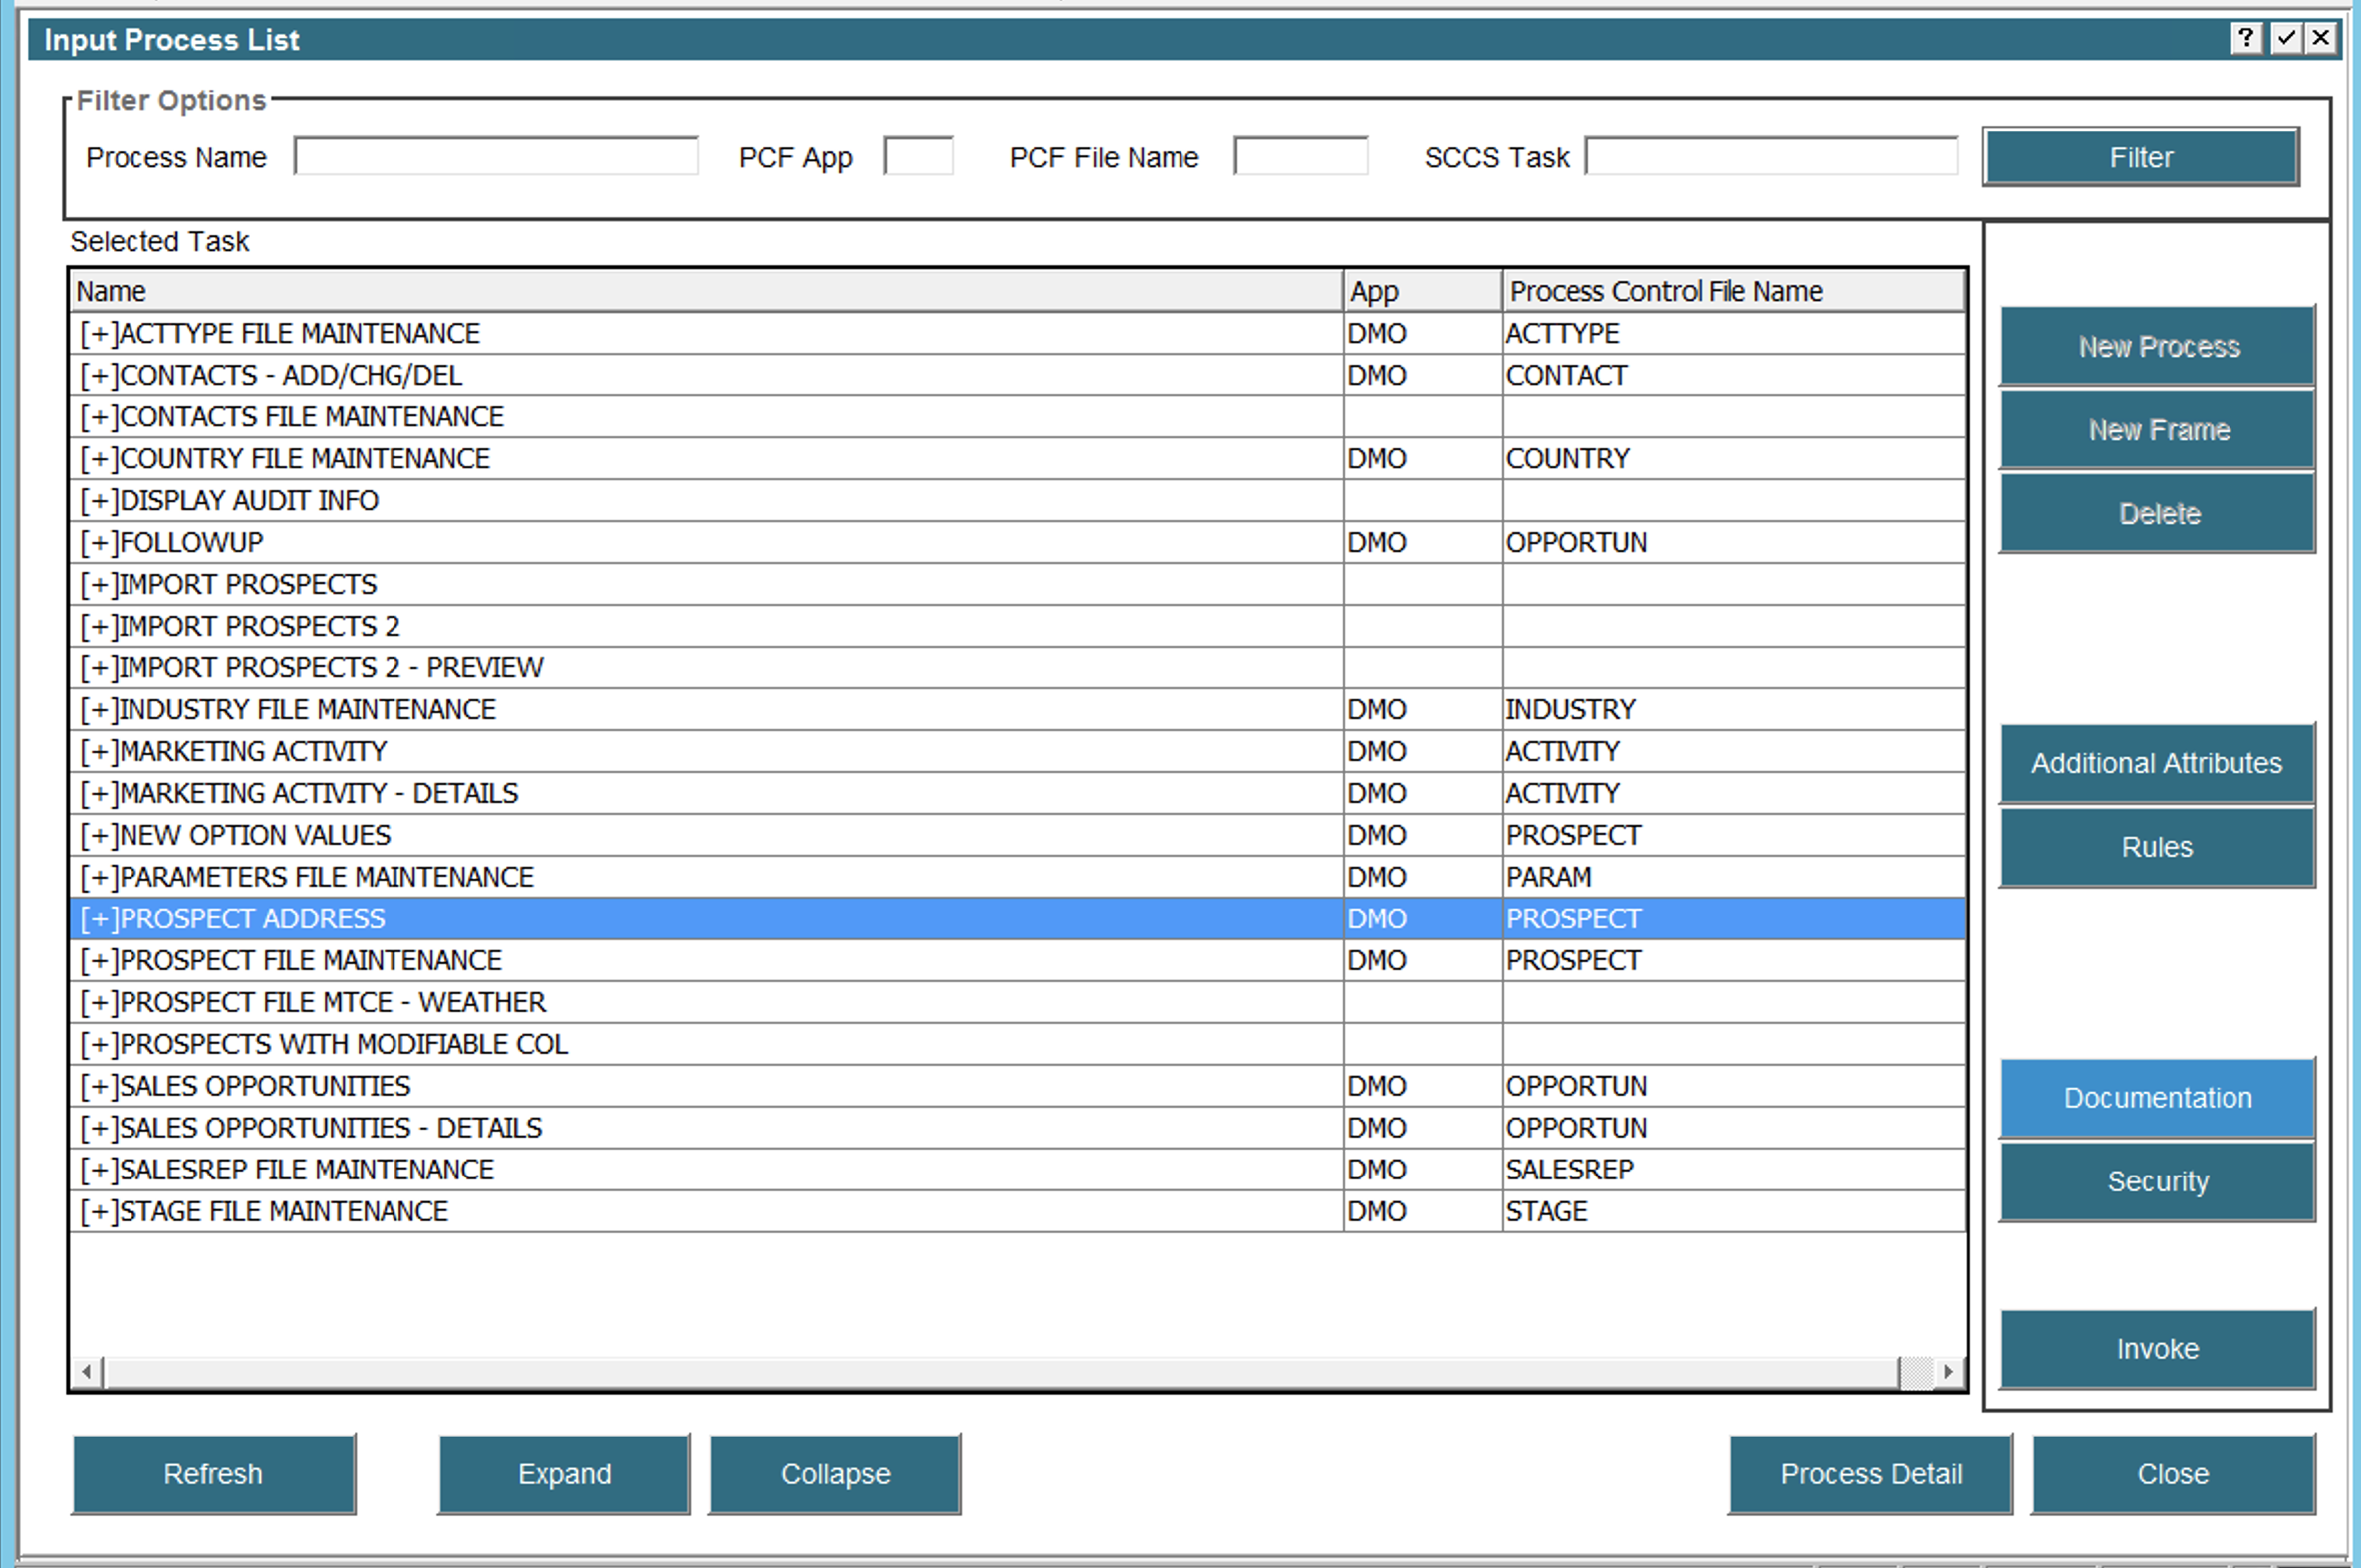The image size is (2361, 1568).
Task: Click the help question mark icon
Action: pyautogui.click(x=2245, y=38)
